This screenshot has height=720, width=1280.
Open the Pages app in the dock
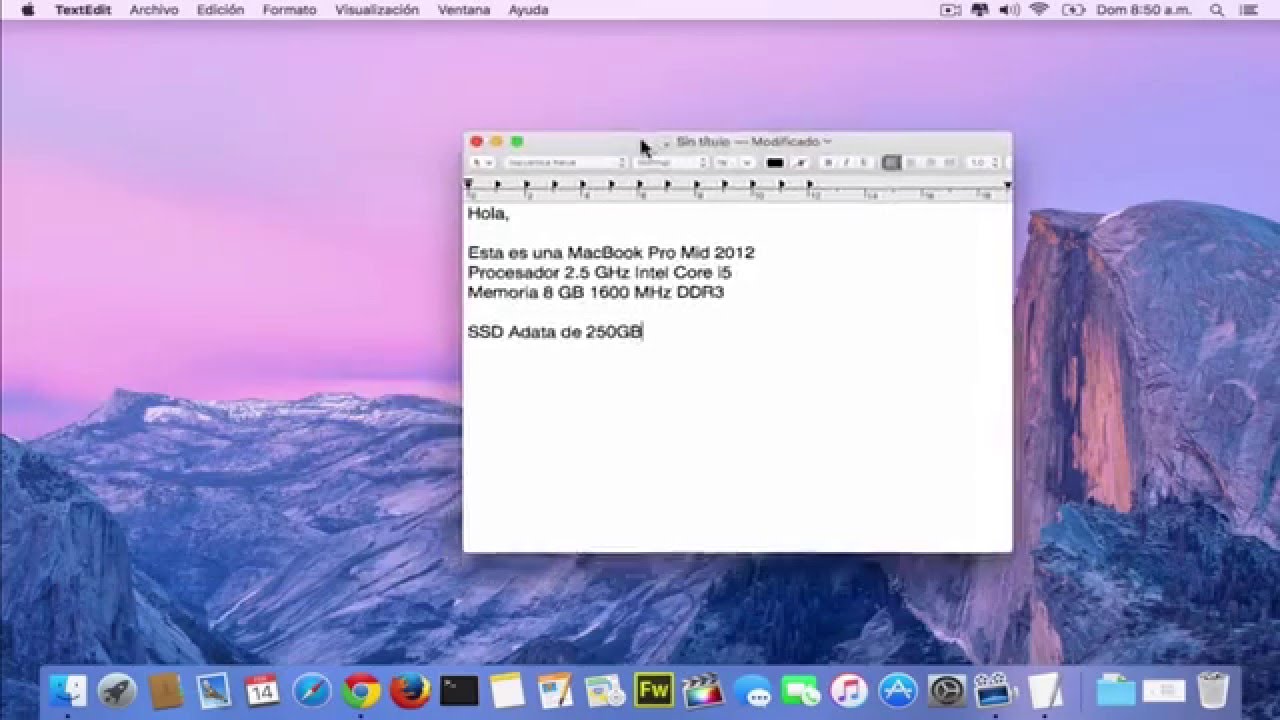555,690
